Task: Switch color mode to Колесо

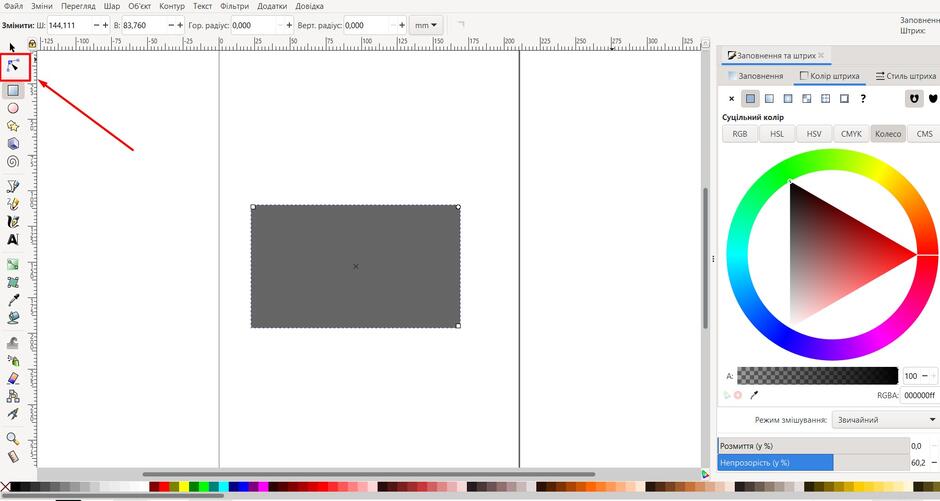Action: 888,134
